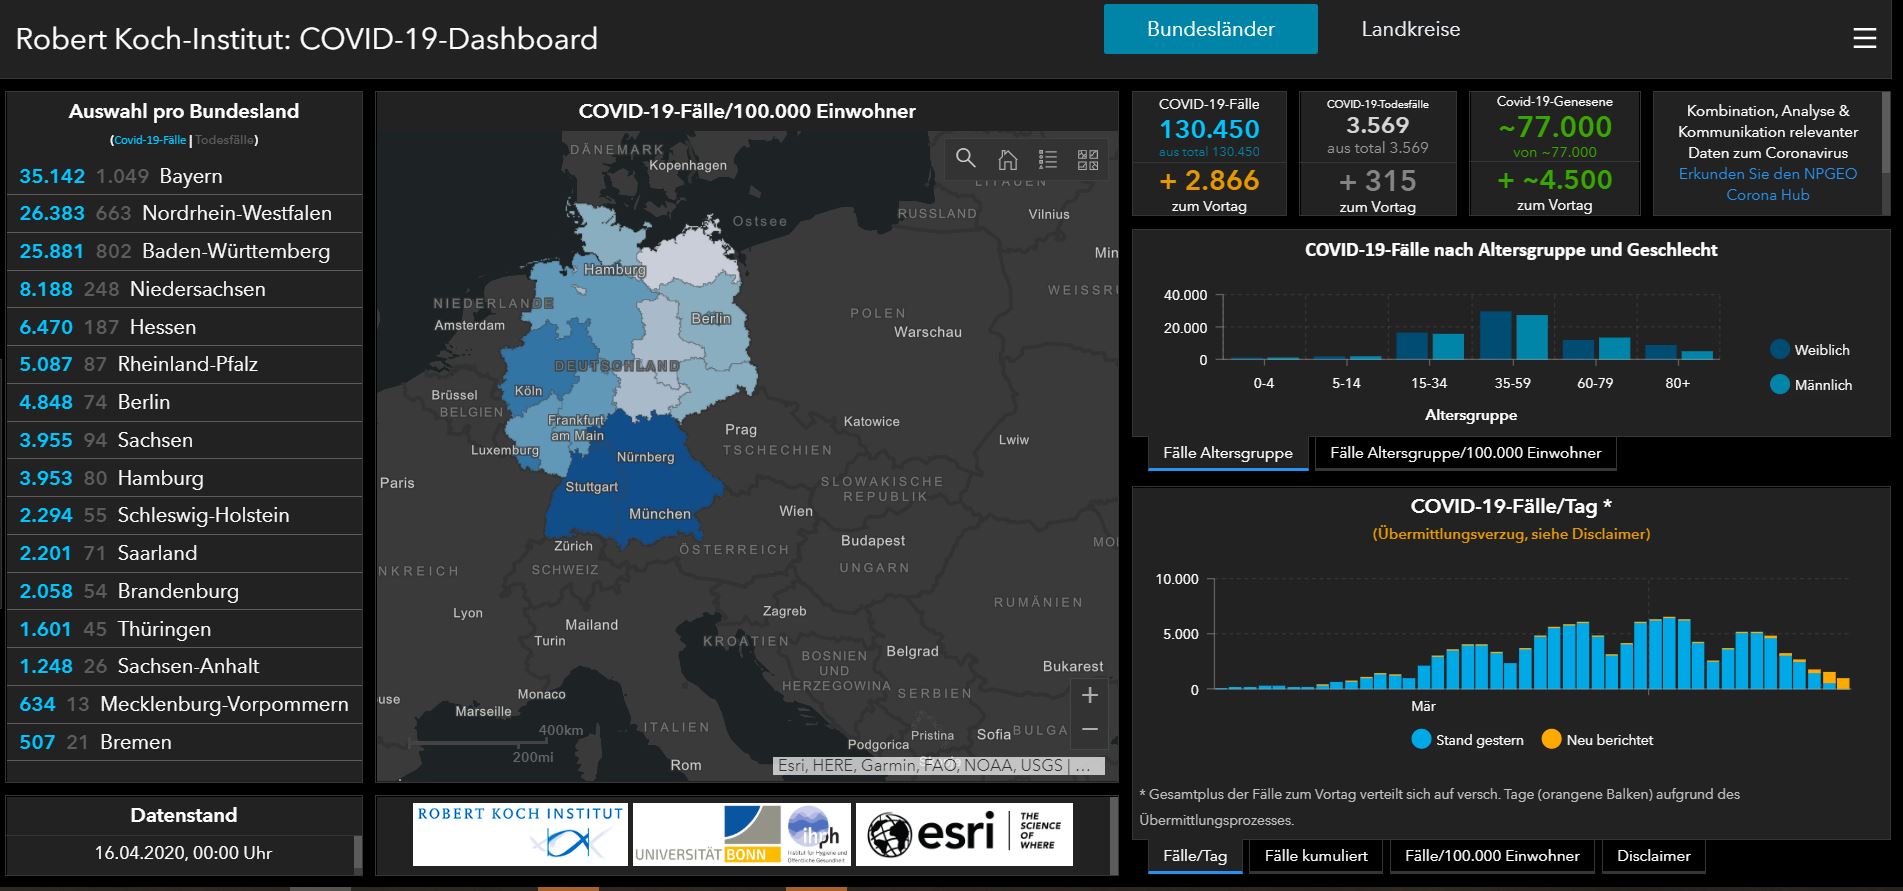Open the map search tool
Image resolution: width=1903 pixels, height=891 pixels.
(x=965, y=159)
